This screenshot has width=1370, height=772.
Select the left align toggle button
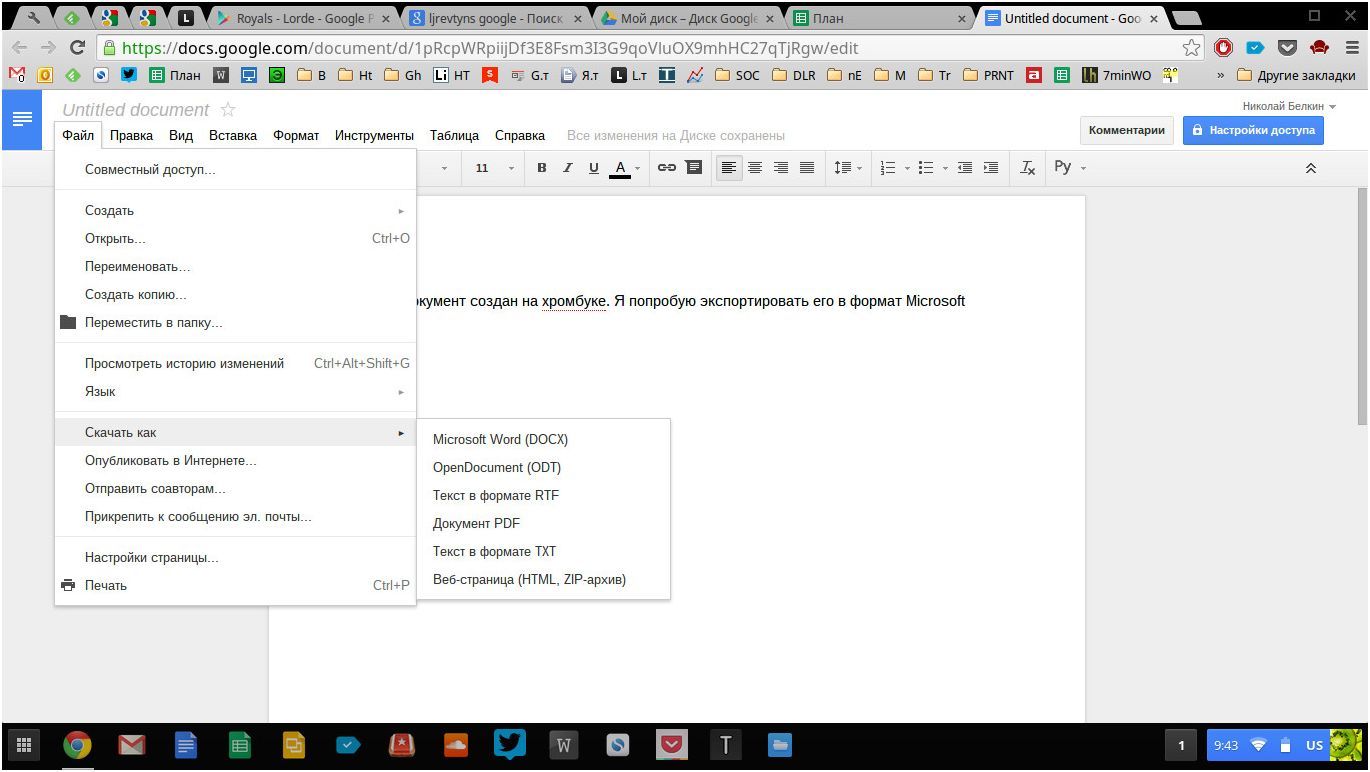pyautogui.click(x=729, y=168)
